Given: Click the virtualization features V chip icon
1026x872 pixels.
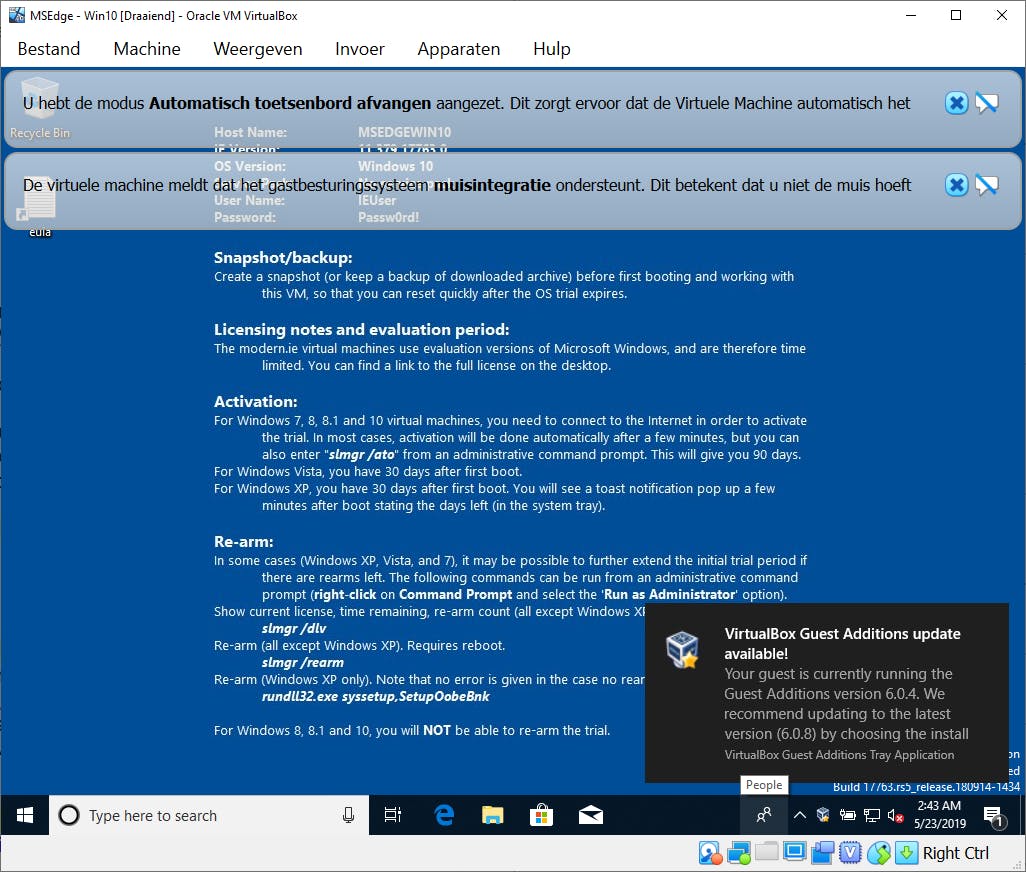Looking at the screenshot, I should coord(850,852).
